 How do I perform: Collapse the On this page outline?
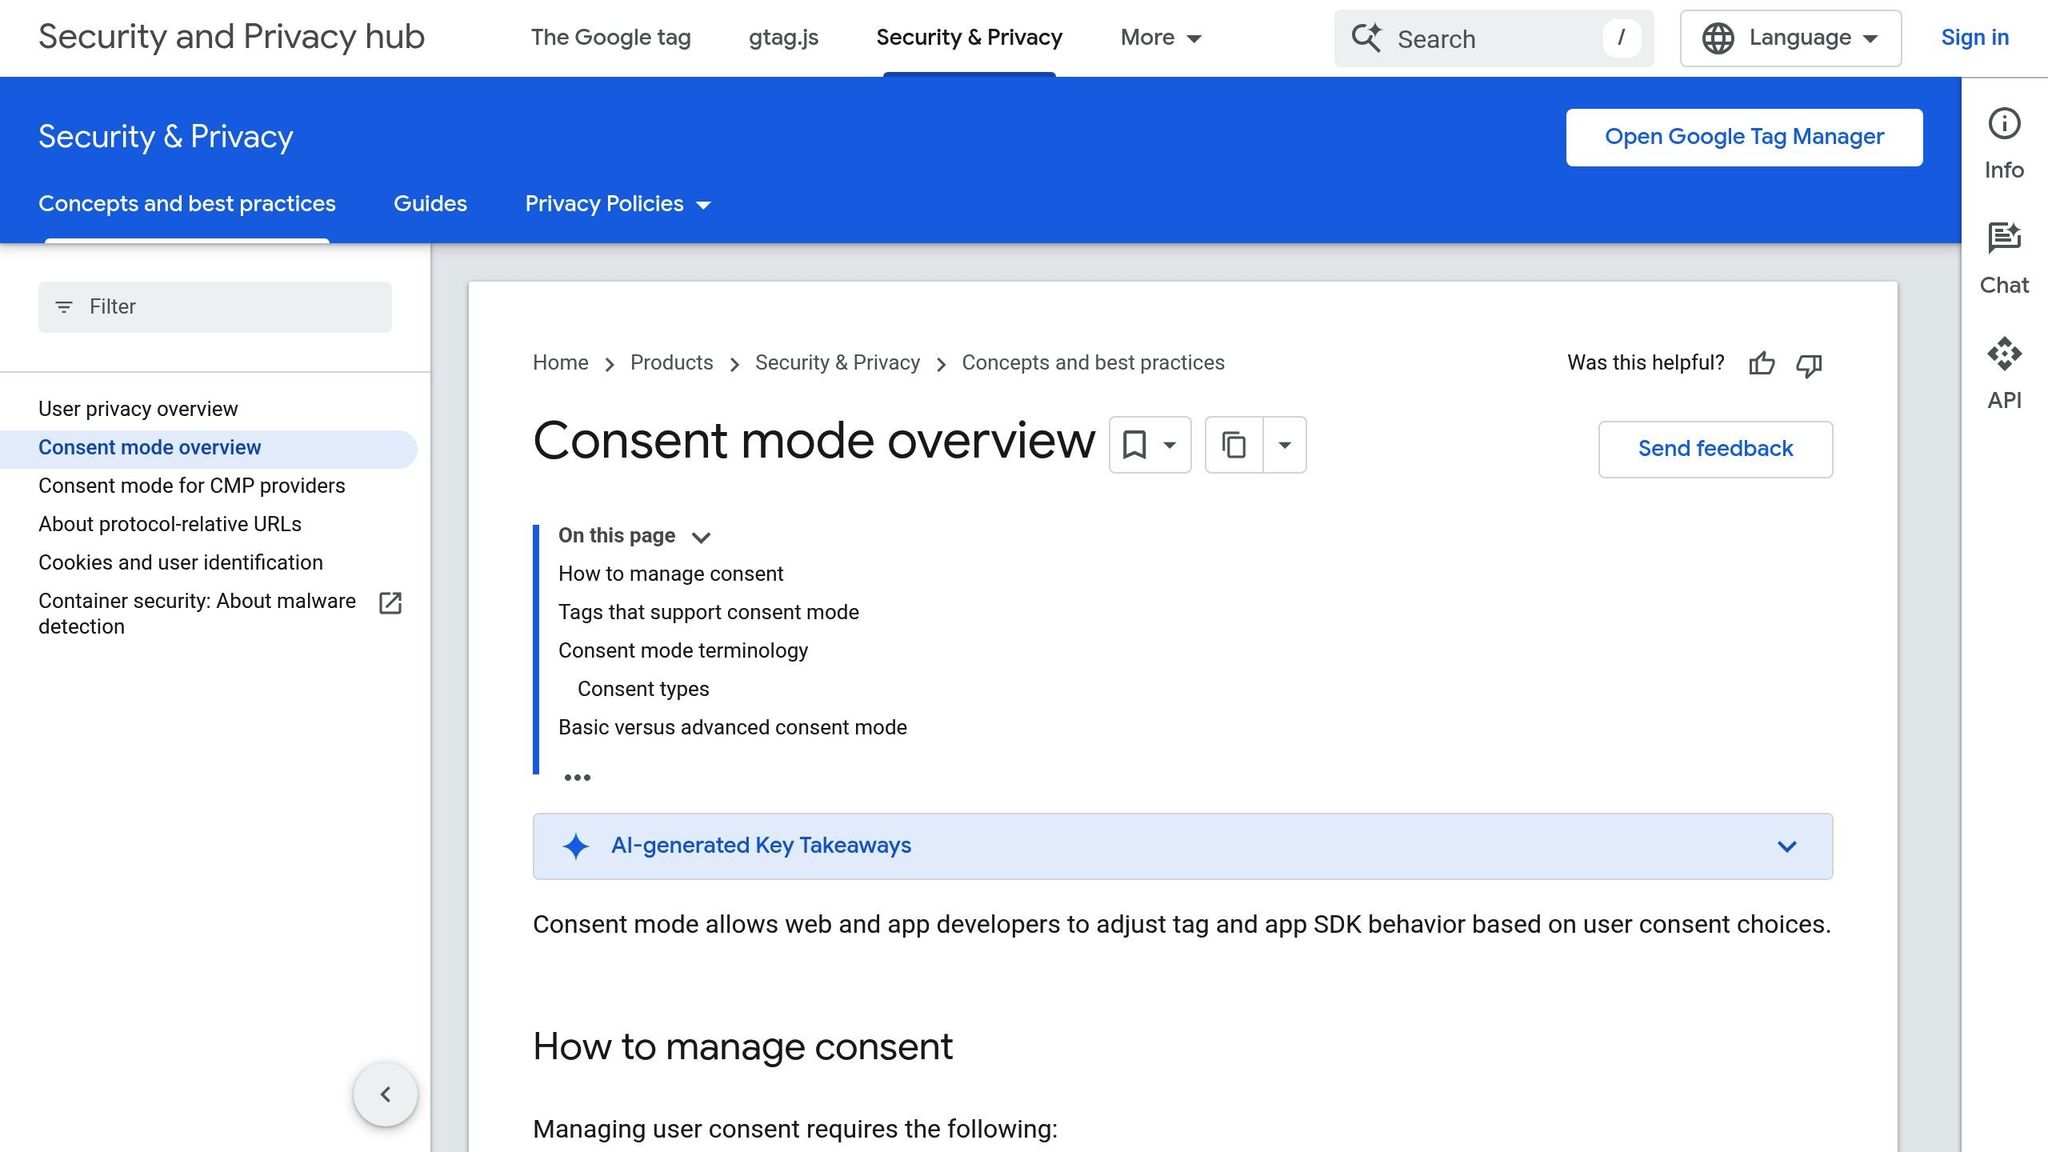[x=701, y=536]
